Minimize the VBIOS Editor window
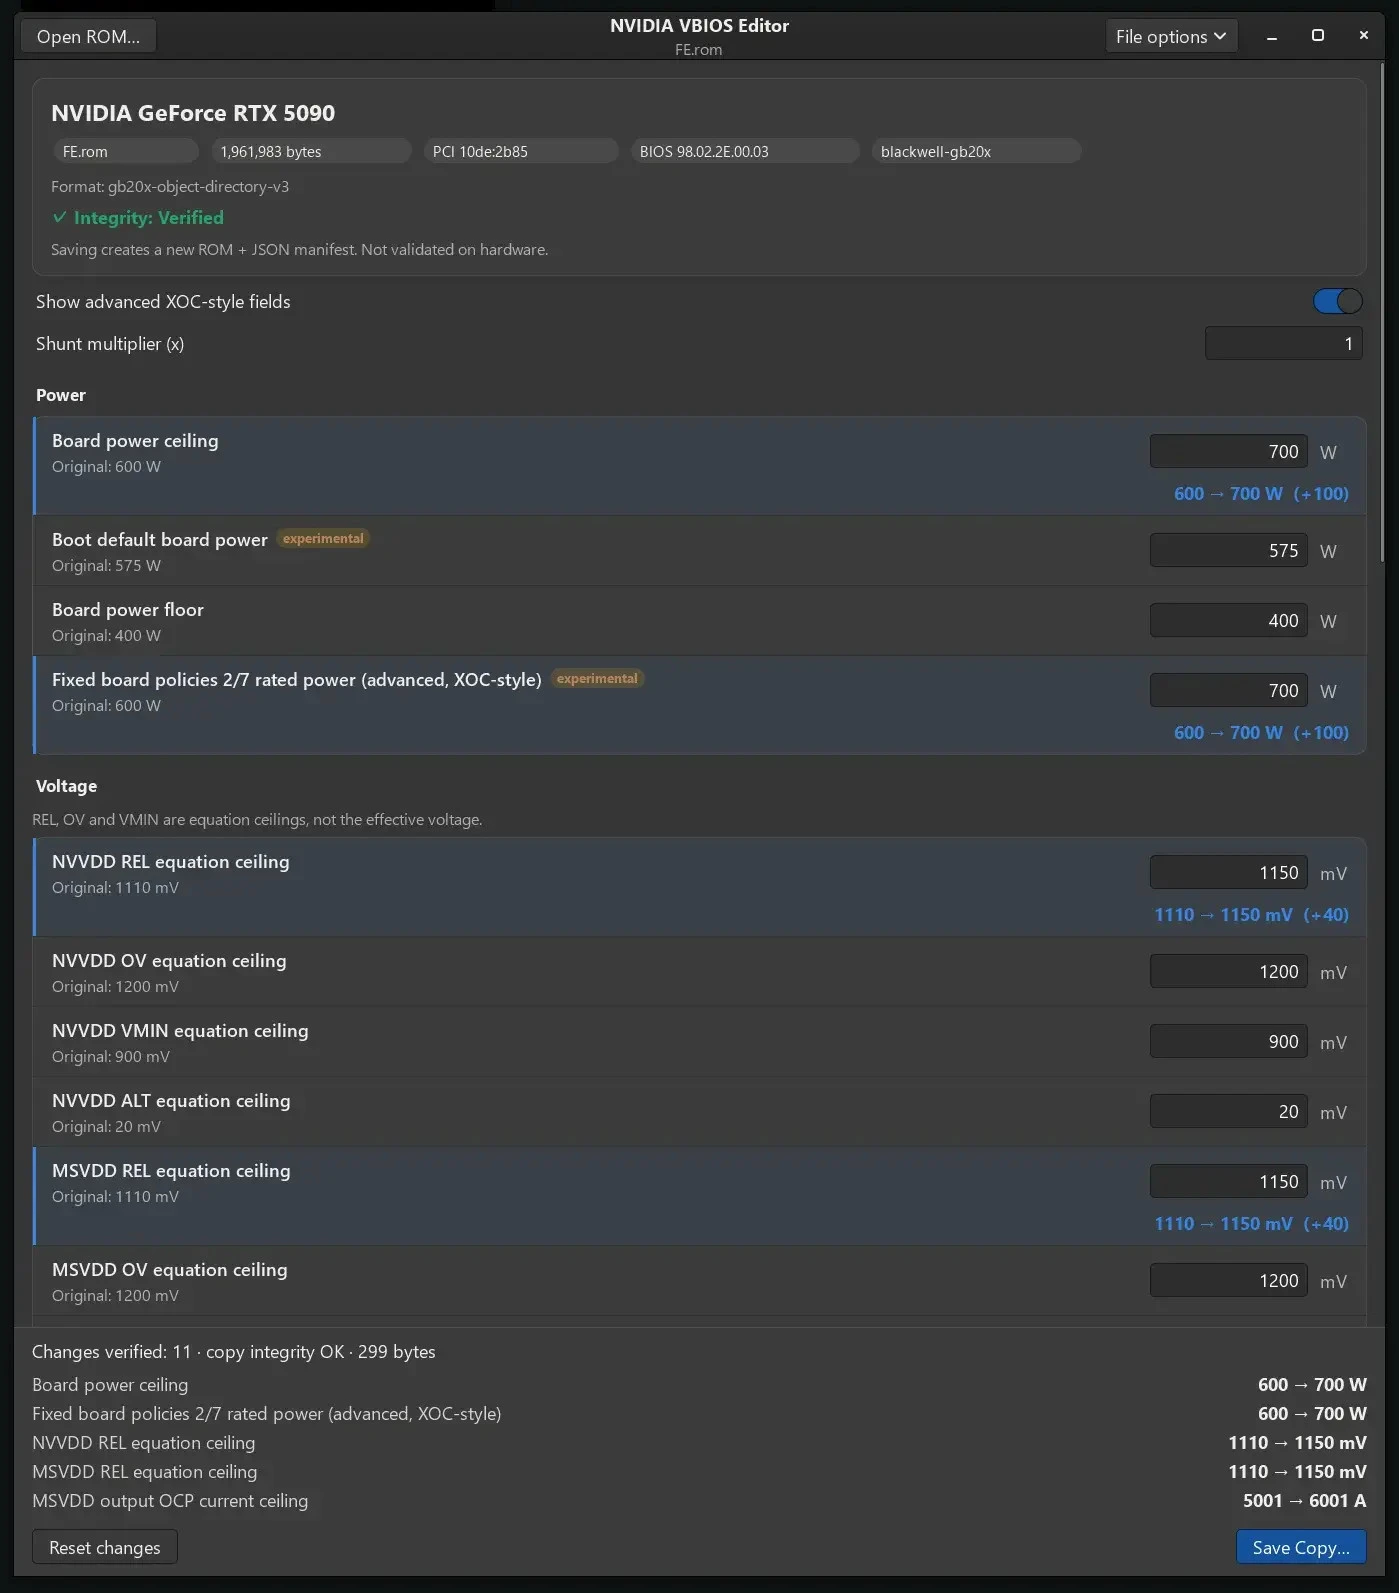The width and height of the screenshot is (1399, 1593). point(1272,37)
